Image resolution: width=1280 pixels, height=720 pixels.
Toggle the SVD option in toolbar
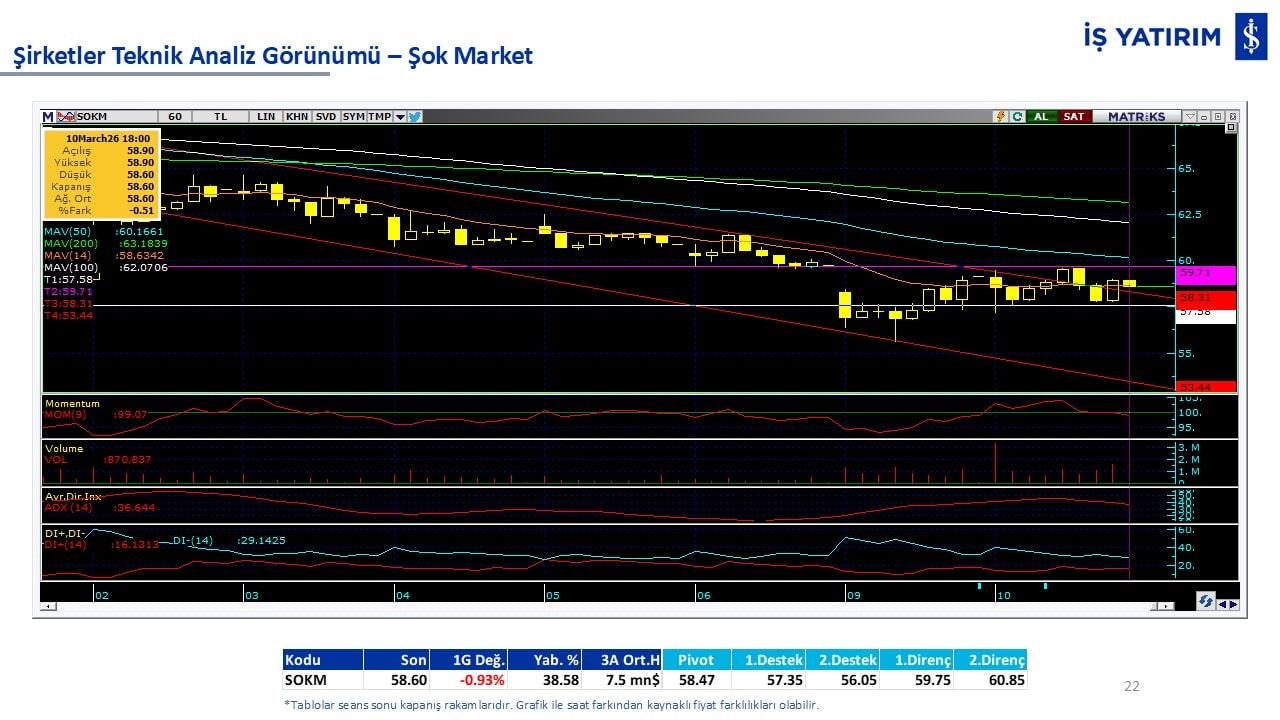326,117
